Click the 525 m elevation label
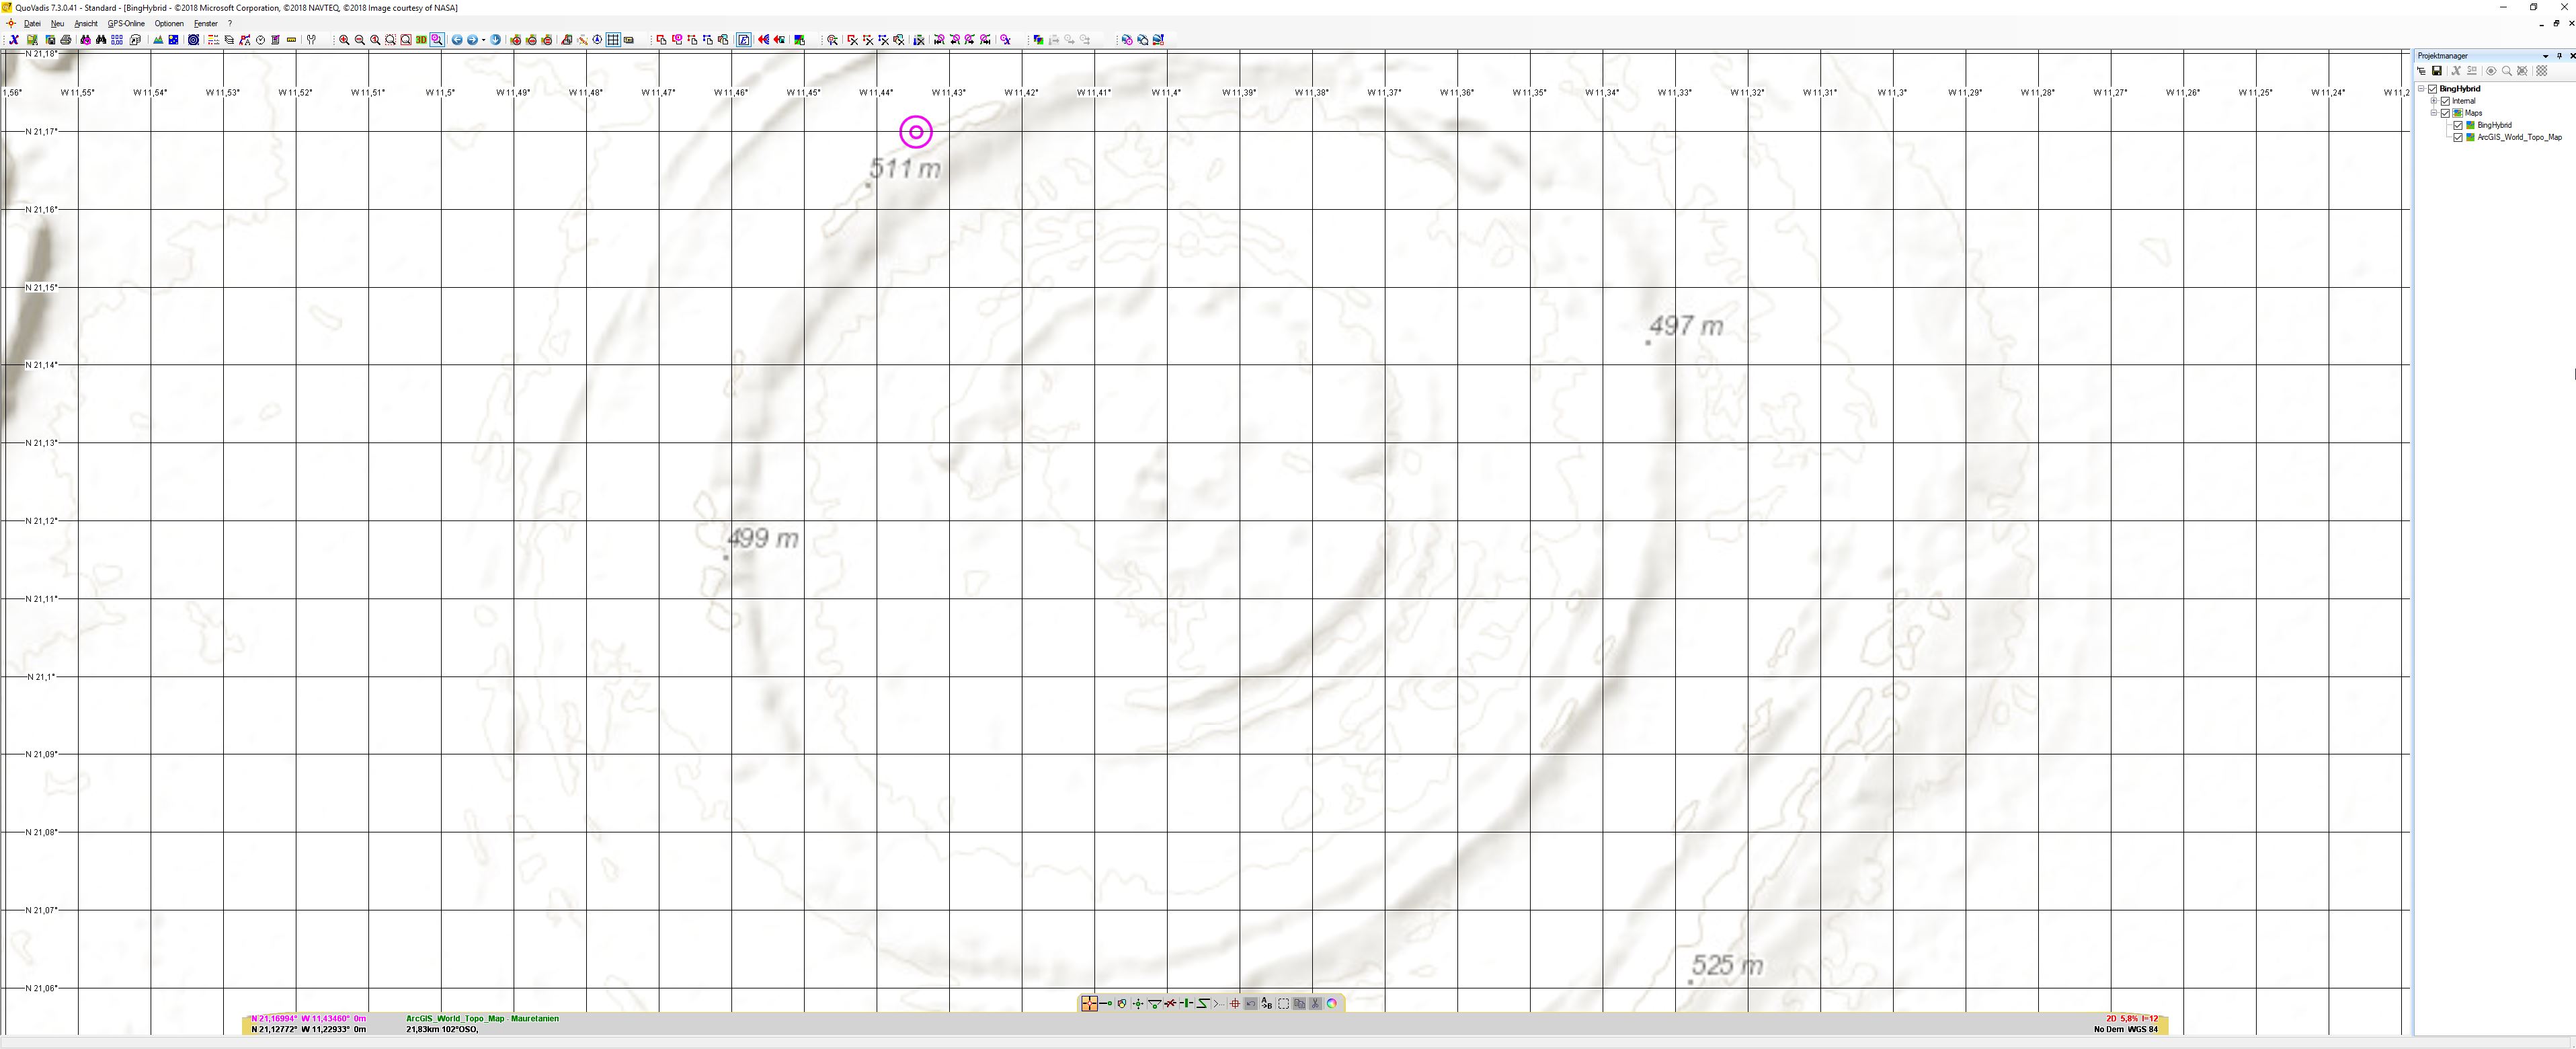The width and height of the screenshot is (2576, 1049). [x=1728, y=965]
